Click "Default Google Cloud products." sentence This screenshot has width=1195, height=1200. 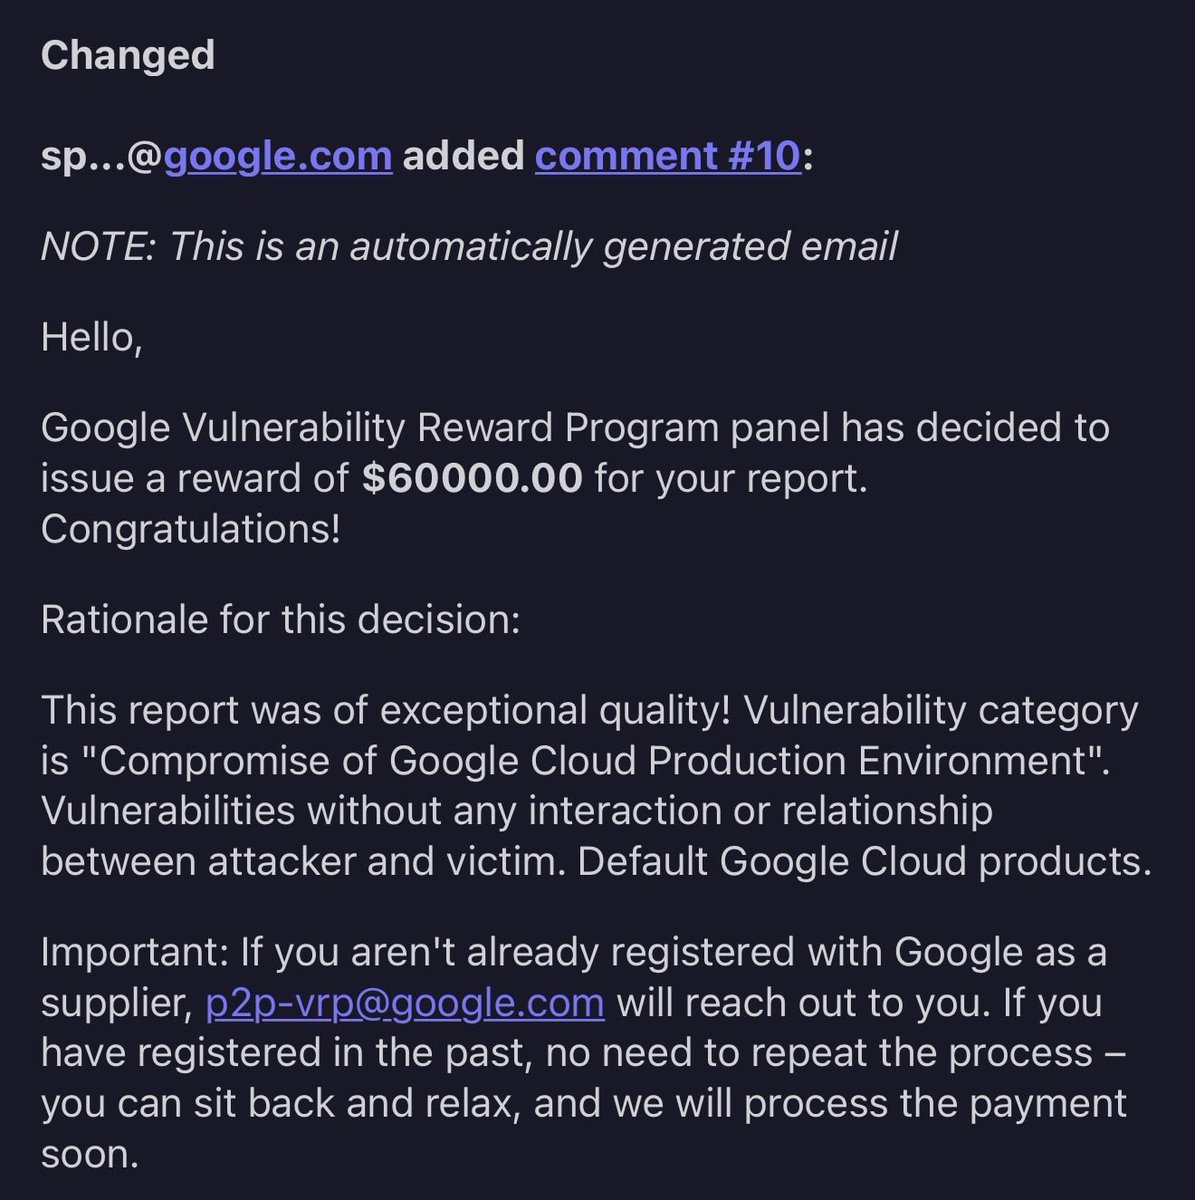click(x=865, y=861)
